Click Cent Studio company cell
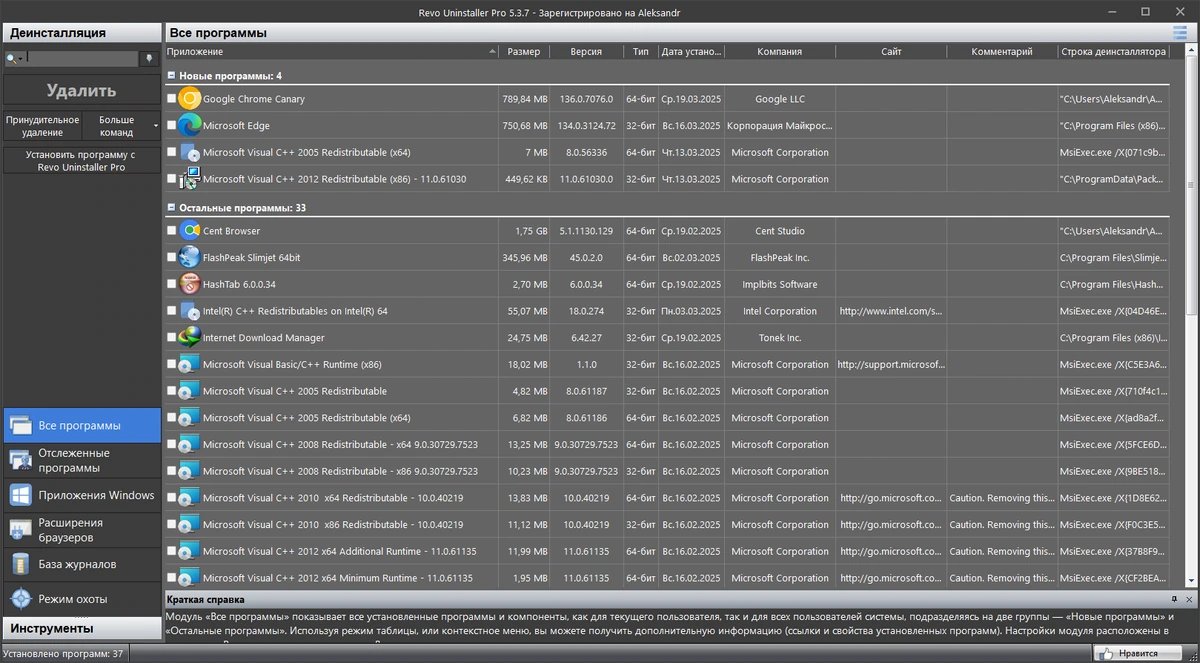The image size is (1200, 663). tap(780, 231)
